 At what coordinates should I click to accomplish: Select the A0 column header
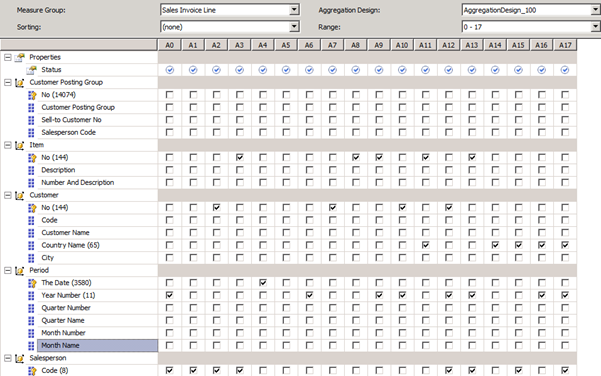[x=169, y=45]
